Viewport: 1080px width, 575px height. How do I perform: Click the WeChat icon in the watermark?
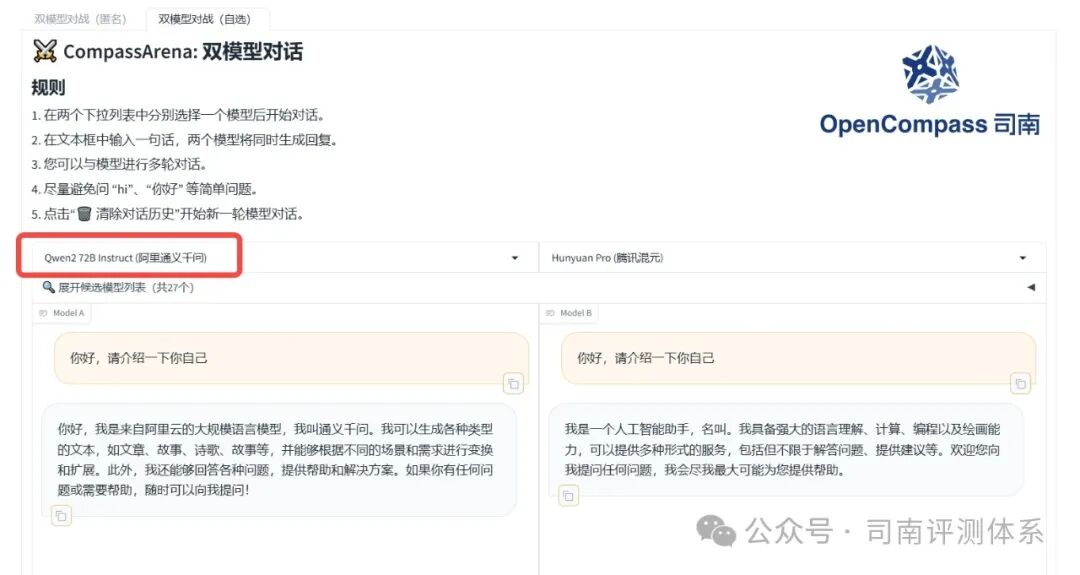tap(716, 531)
